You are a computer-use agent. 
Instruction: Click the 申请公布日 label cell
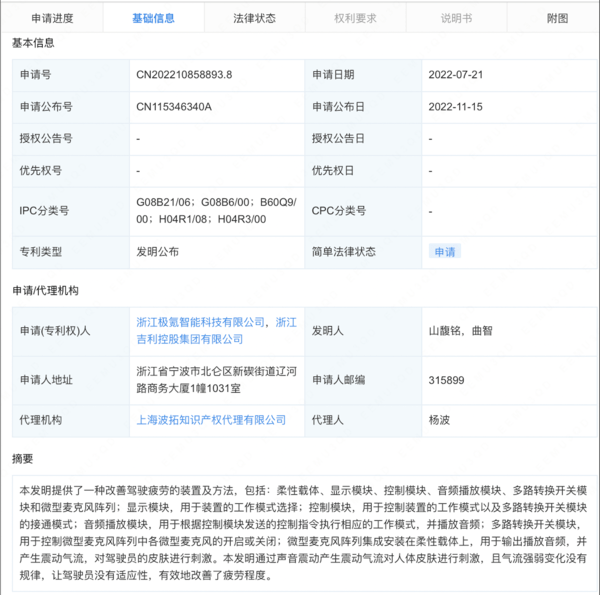[x=363, y=107]
